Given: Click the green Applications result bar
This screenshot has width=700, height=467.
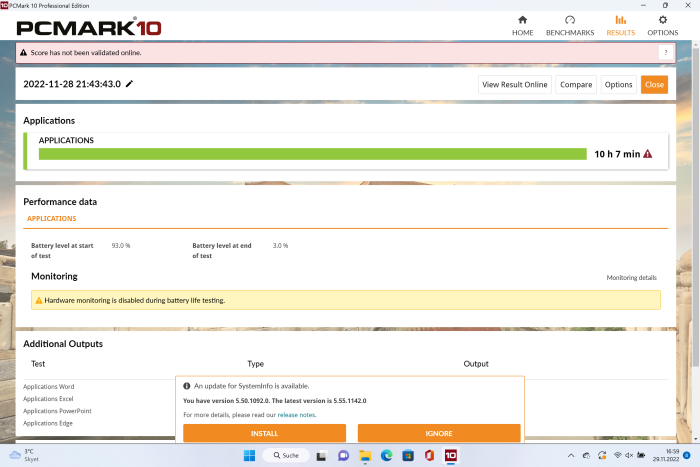Looking at the screenshot, I should pos(312,154).
